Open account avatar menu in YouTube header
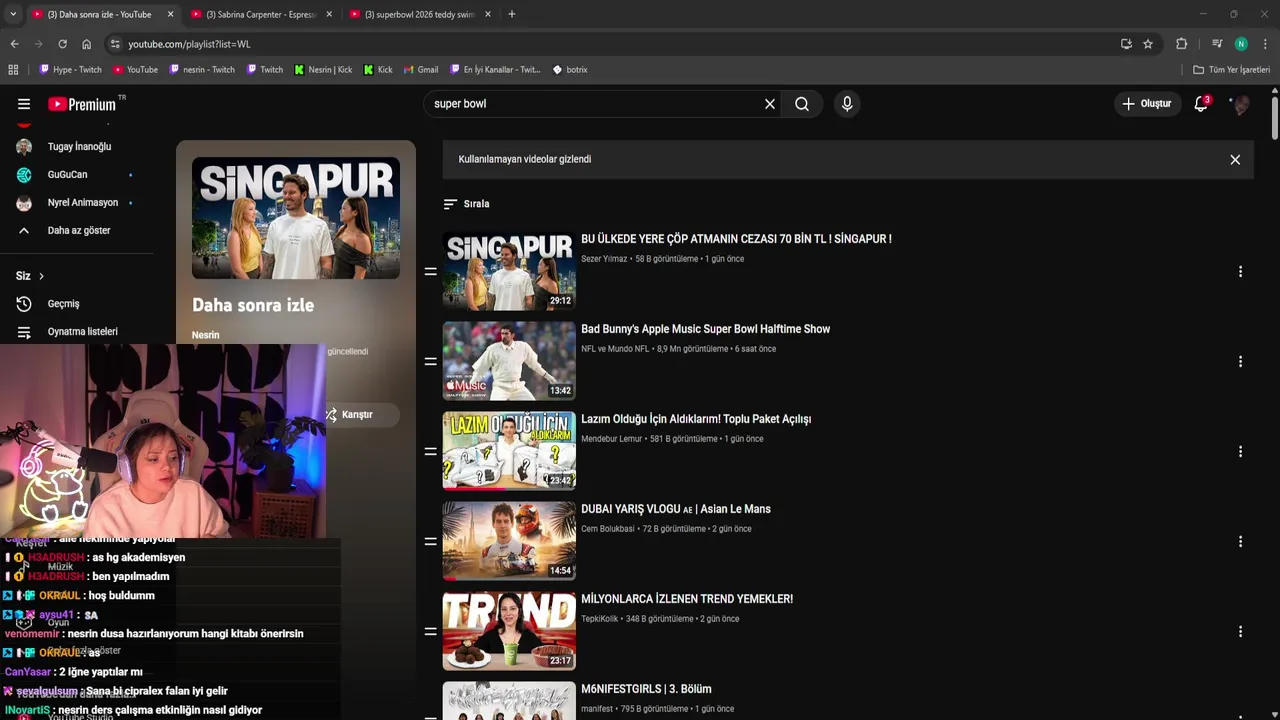Viewport: 1280px width, 720px height. (1240, 104)
